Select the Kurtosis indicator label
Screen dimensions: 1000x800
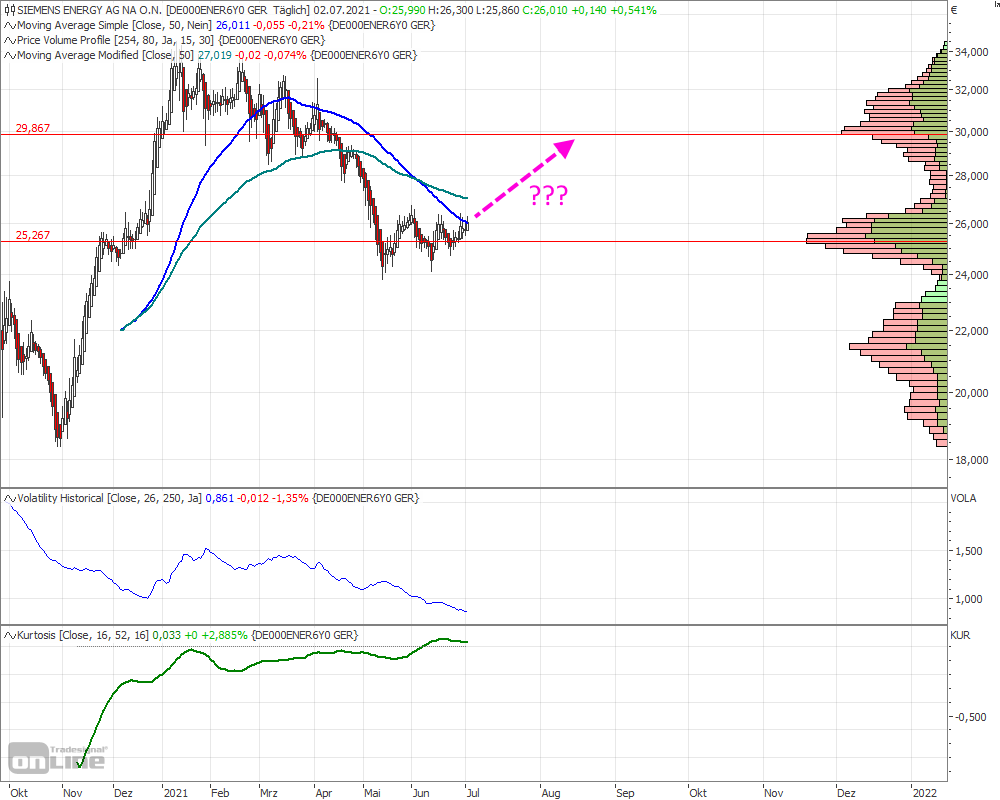[83, 635]
